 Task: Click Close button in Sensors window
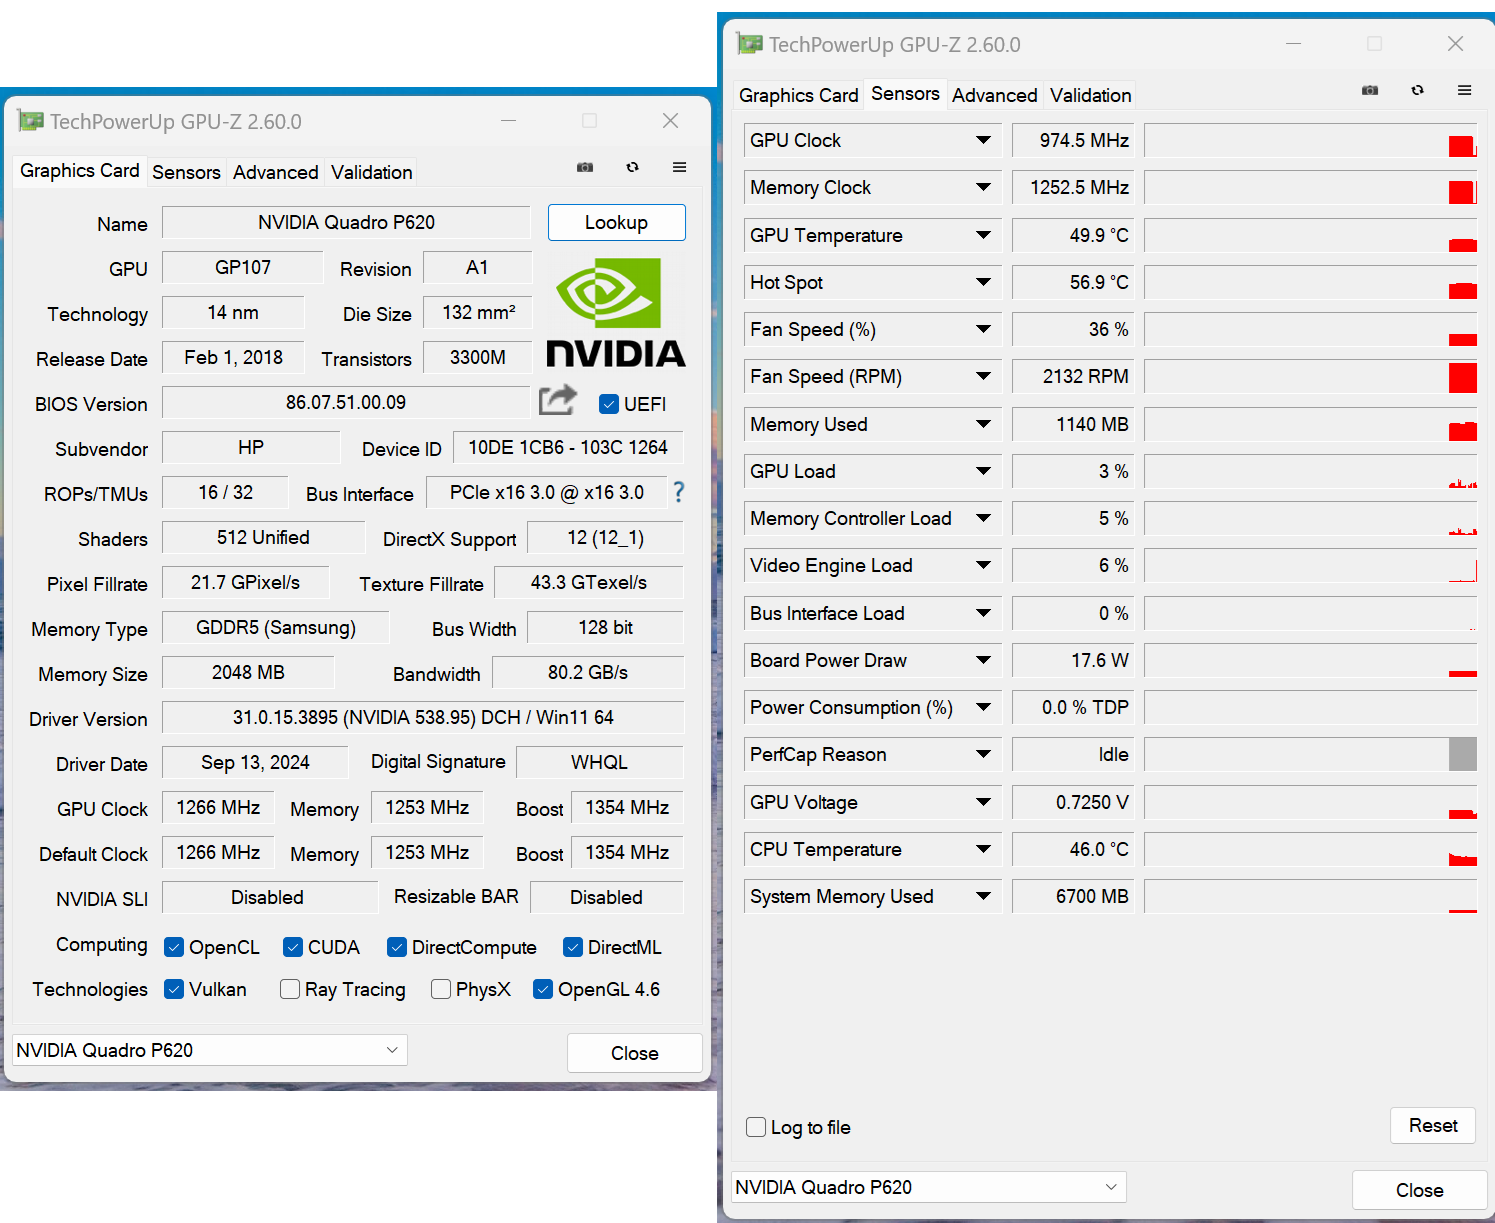point(1420,1190)
